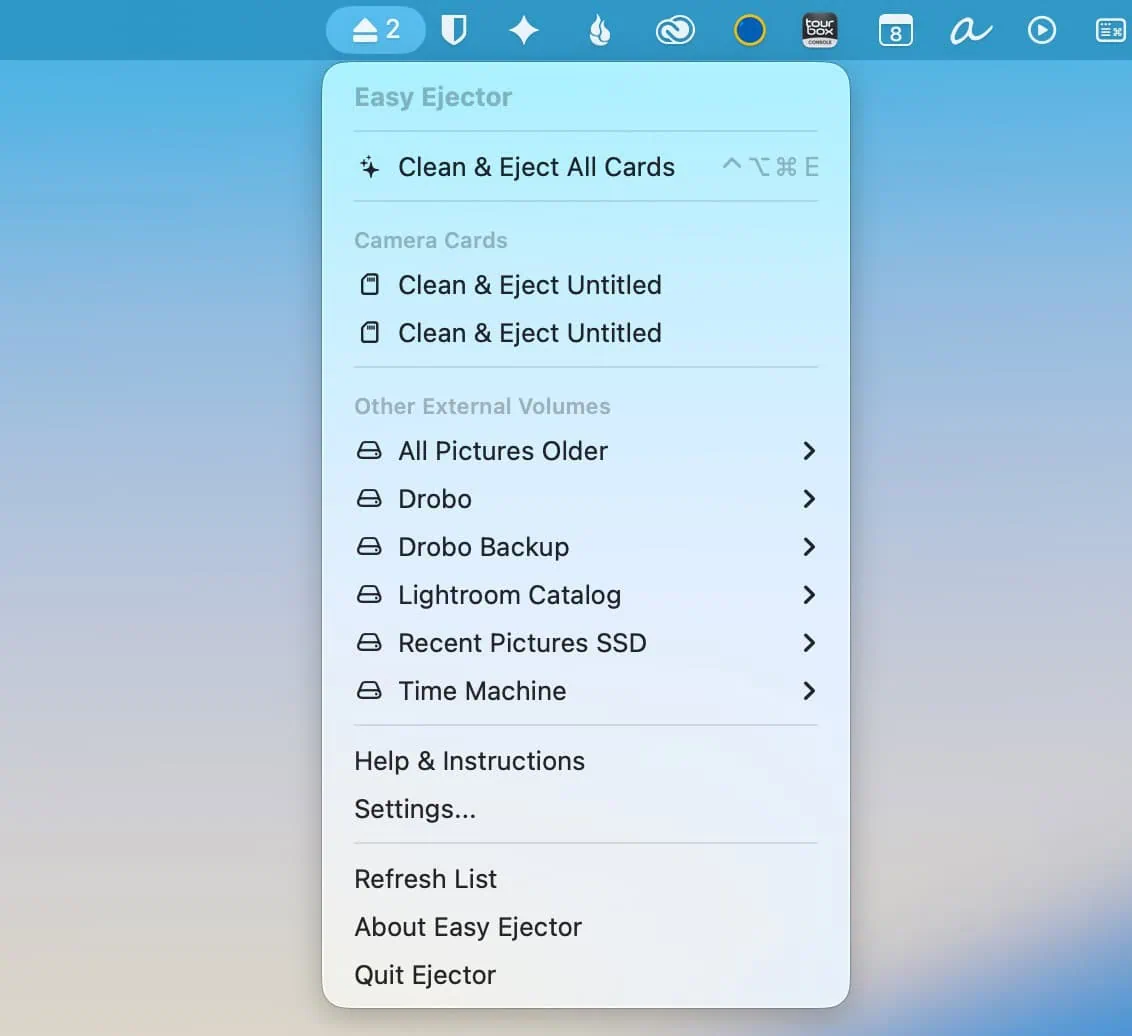Click the SD card icon of first Clean & Eject Untitled
Image resolution: width=1132 pixels, height=1036 pixels.
370,284
